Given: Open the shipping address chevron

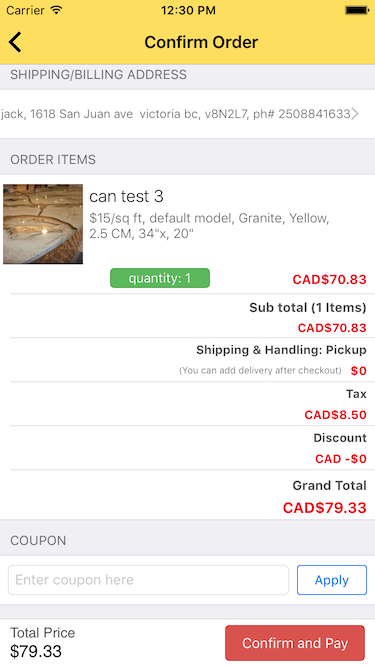Looking at the screenshot, I should (x=355, y=114).
